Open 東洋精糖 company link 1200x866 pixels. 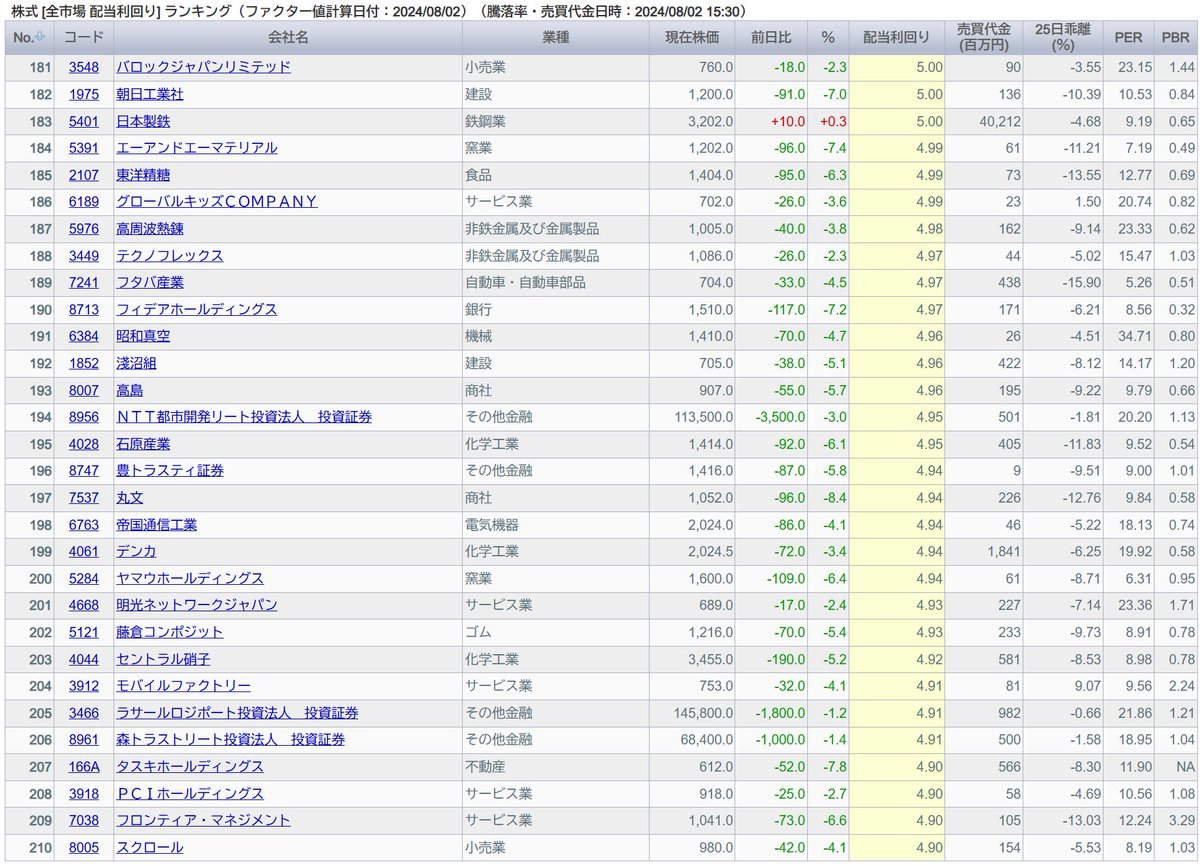tap(143, 175)
